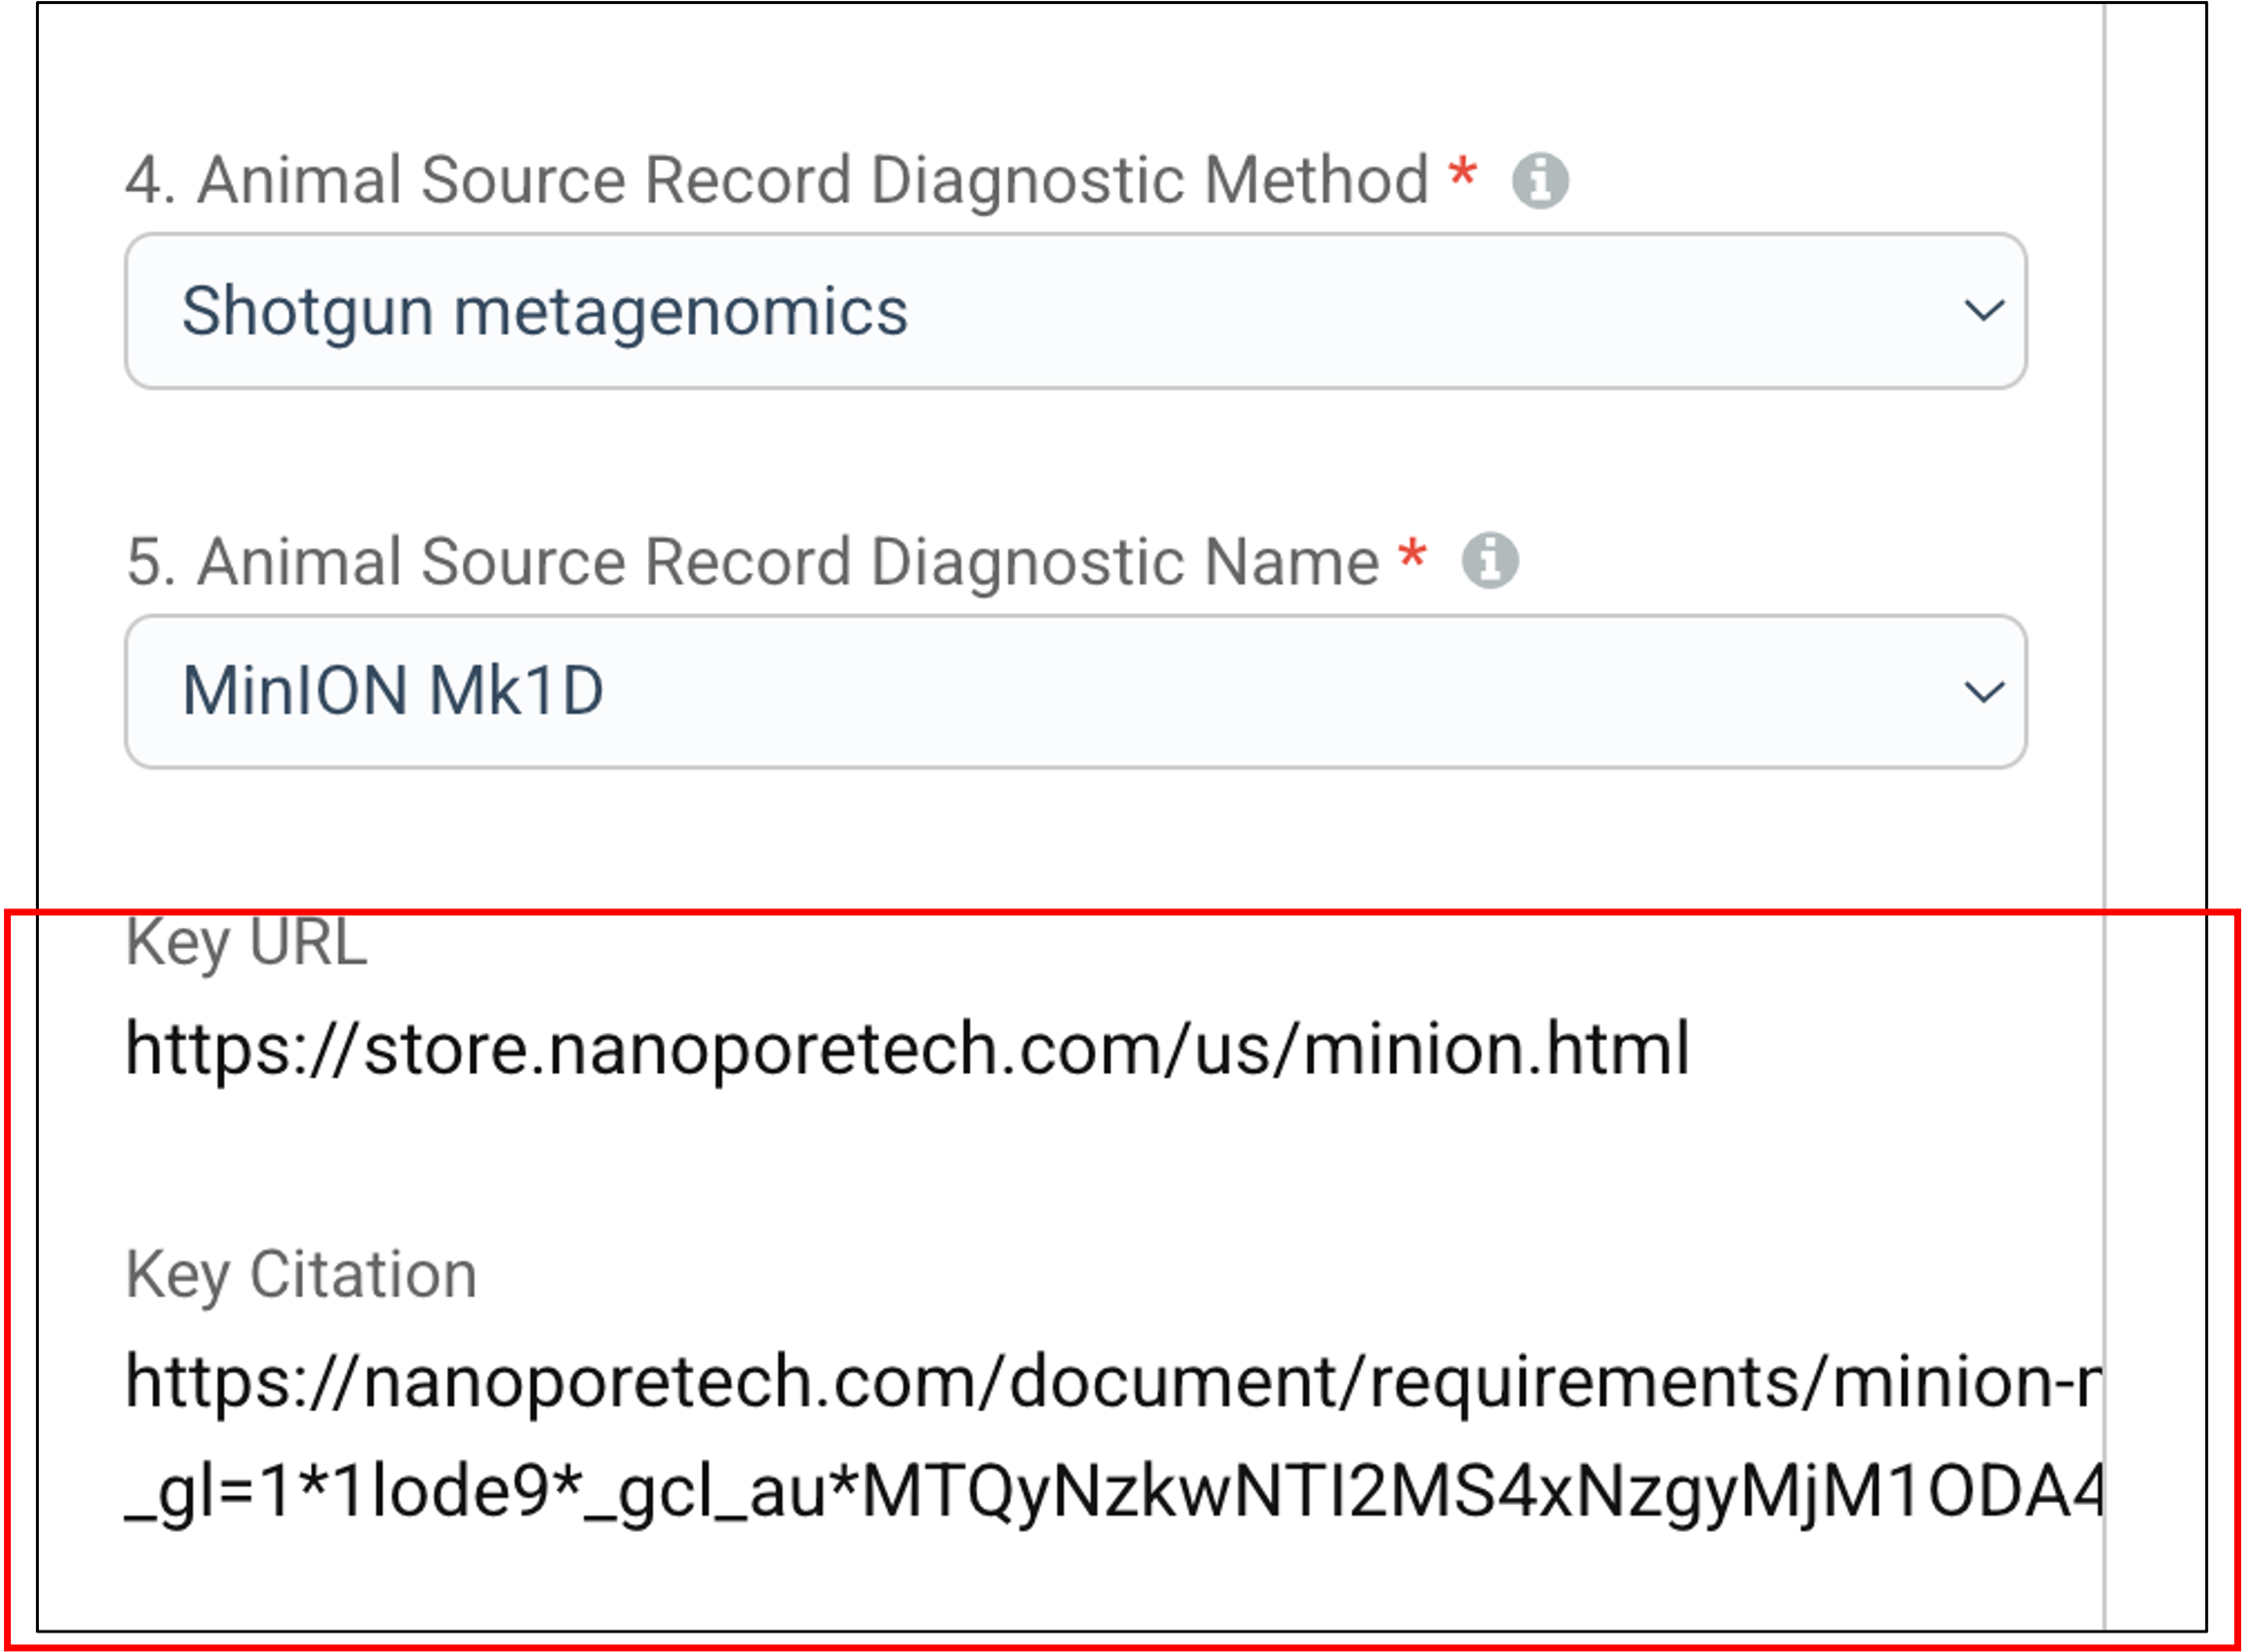Expand chevron in Shotgun metagenomics field

[x=1984, y=310]
